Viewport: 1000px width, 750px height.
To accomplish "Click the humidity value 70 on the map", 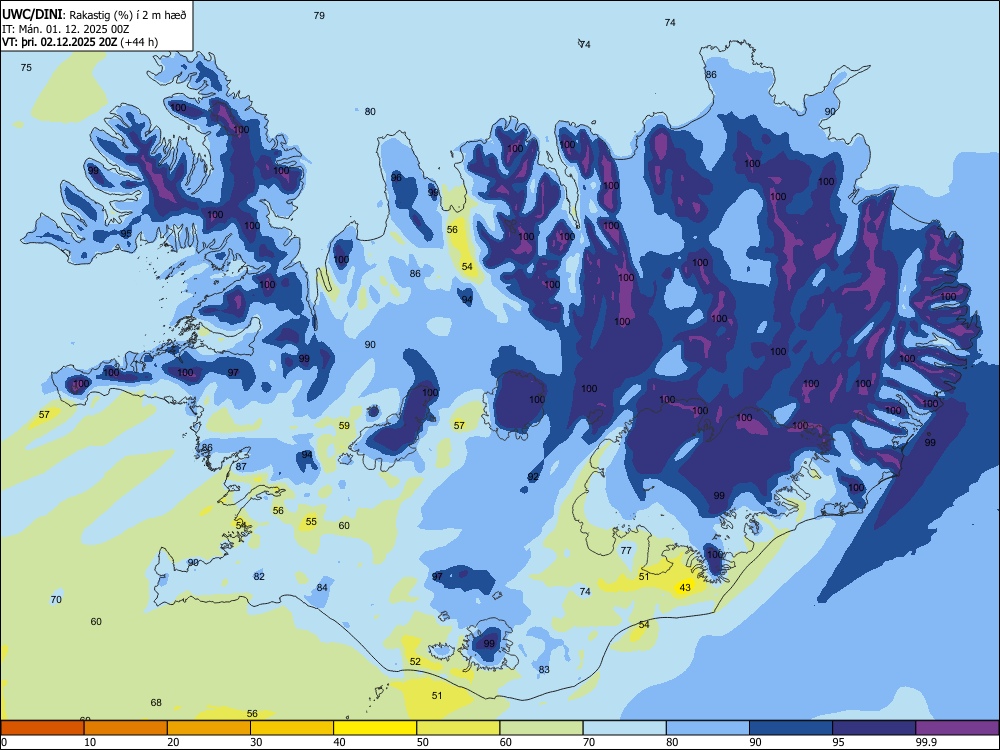I will coord(56,599).
